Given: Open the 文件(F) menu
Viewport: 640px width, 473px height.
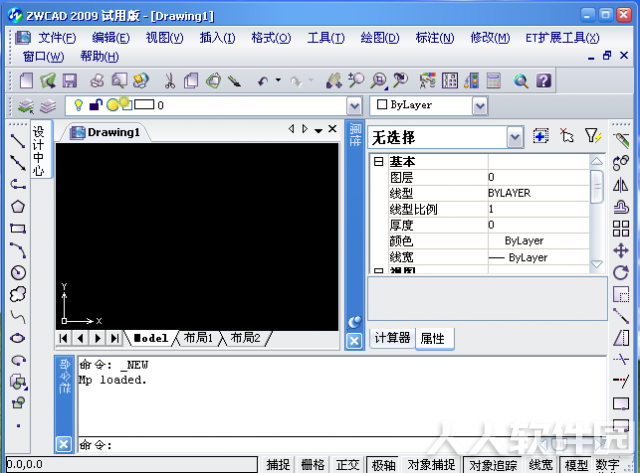Looking at the screenshot, I should tap(57, 38).
